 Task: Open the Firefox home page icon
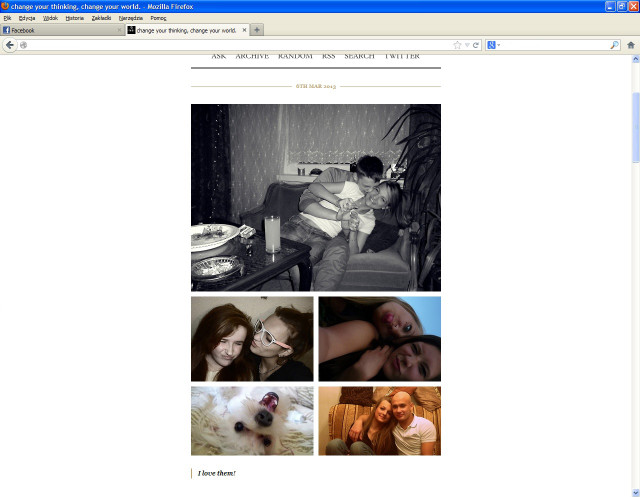[631, 45]
